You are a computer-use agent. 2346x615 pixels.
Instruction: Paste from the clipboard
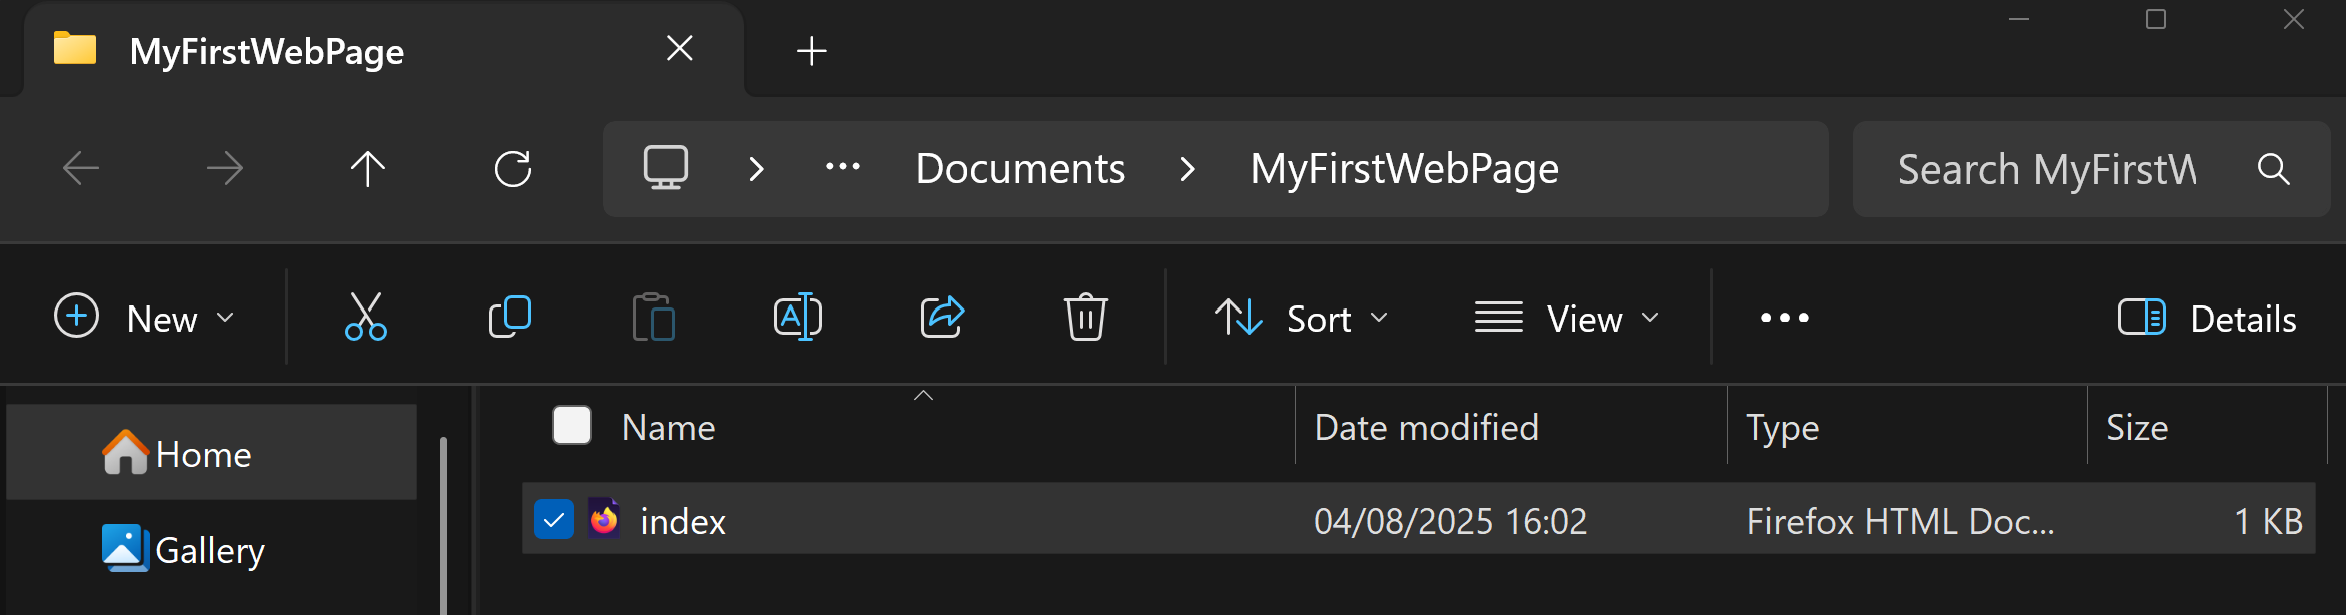tap(653, 317)
